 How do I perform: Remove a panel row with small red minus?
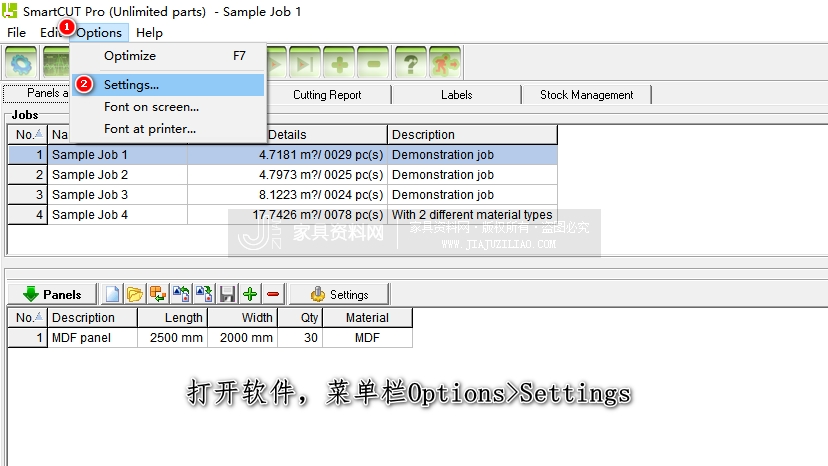pos(273,294)
